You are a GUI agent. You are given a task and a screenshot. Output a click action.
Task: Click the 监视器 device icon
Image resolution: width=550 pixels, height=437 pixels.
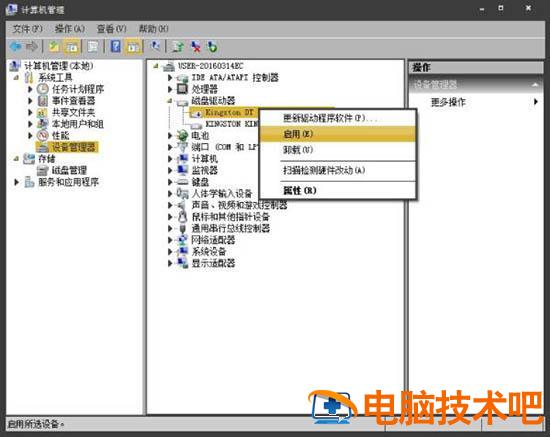pyautogui.click(x=182, y=170)
